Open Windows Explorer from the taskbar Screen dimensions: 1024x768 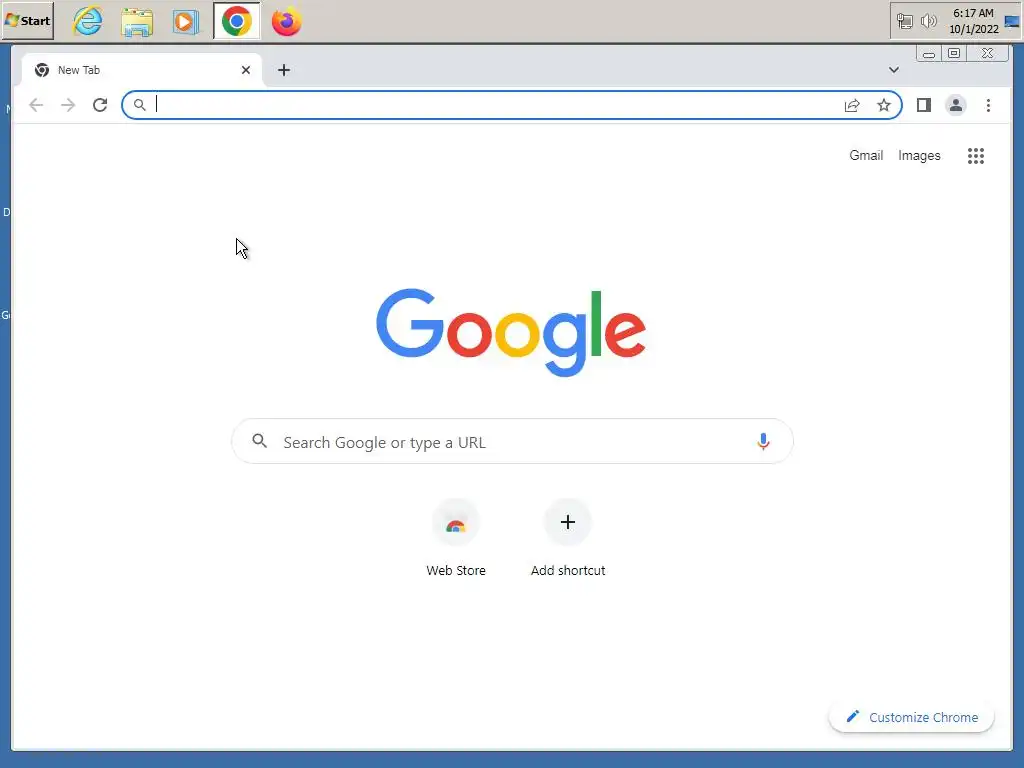[x=137, y=22]
